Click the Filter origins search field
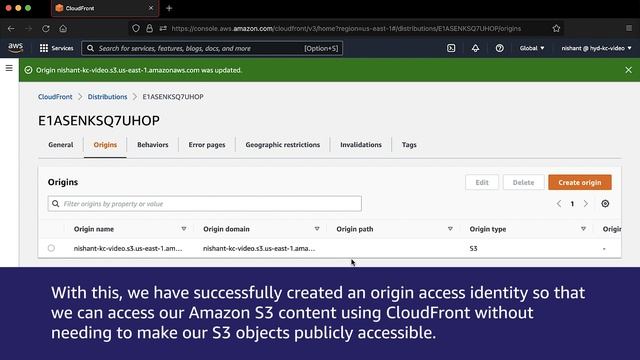Screen dimensions: 640x360 [x=204, y=204]
